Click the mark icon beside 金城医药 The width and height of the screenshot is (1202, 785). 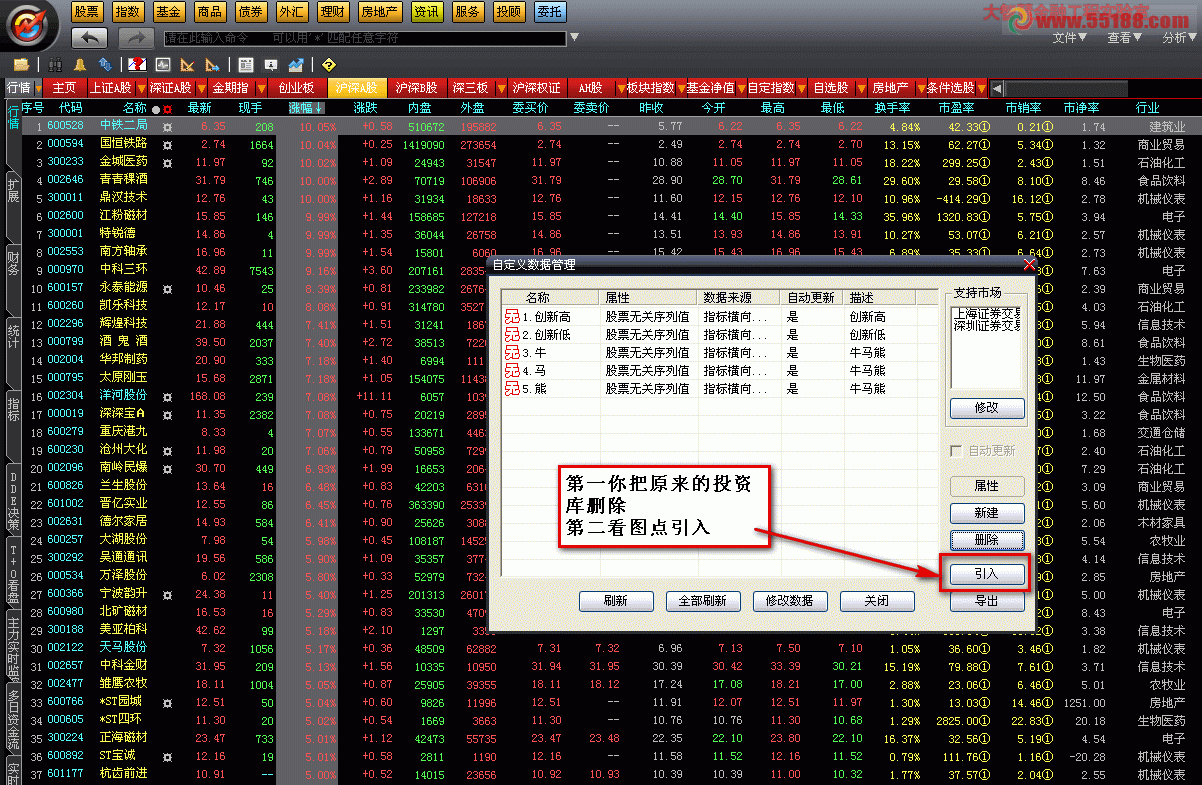168,163
